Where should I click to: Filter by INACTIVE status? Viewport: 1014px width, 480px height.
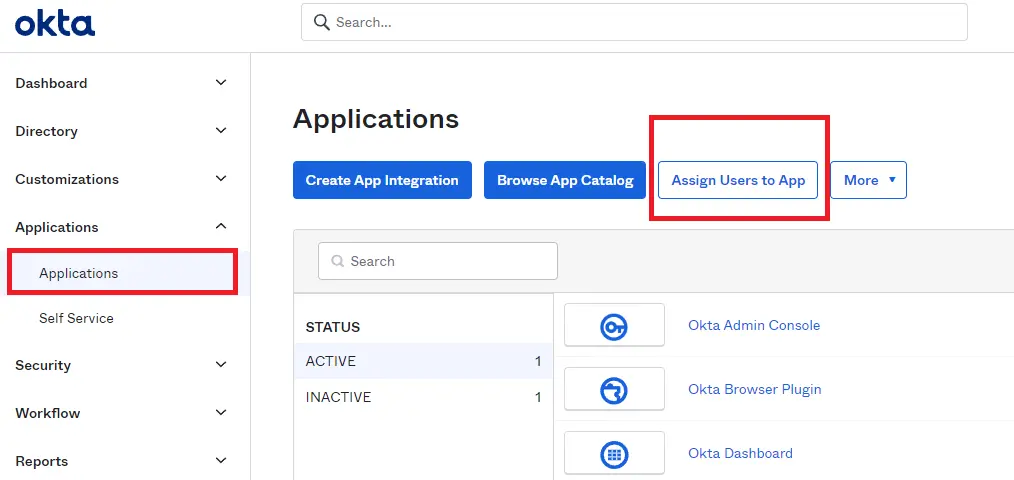point(423,397)
